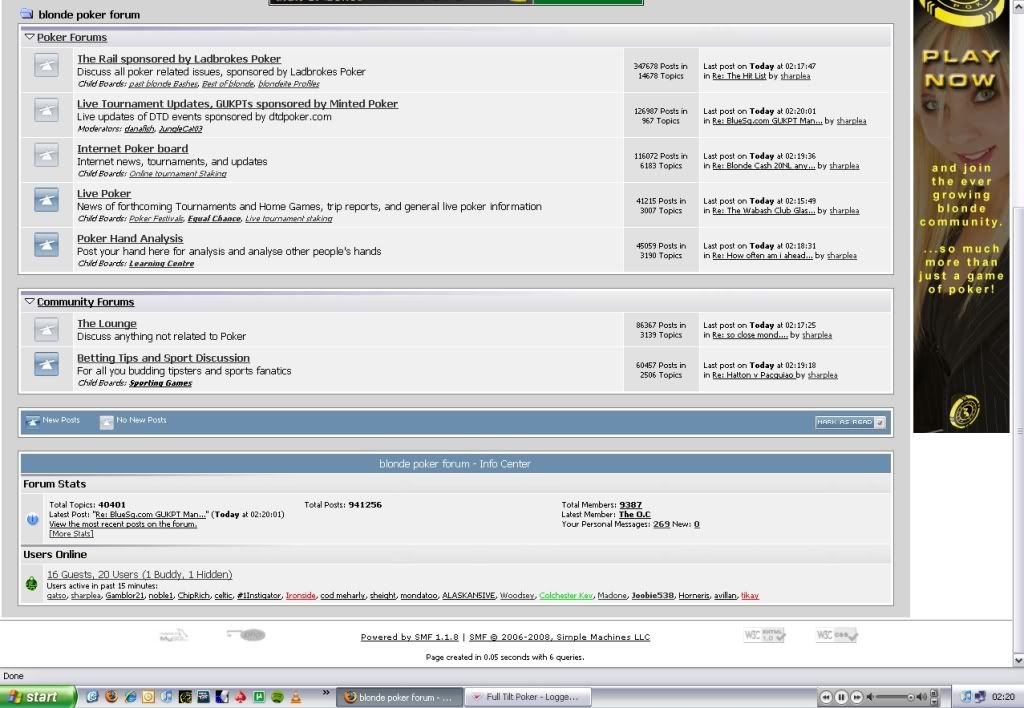Open 16 Guests, 20 Users online list
Screen dimensions: 1024x708
pos(140,575)
